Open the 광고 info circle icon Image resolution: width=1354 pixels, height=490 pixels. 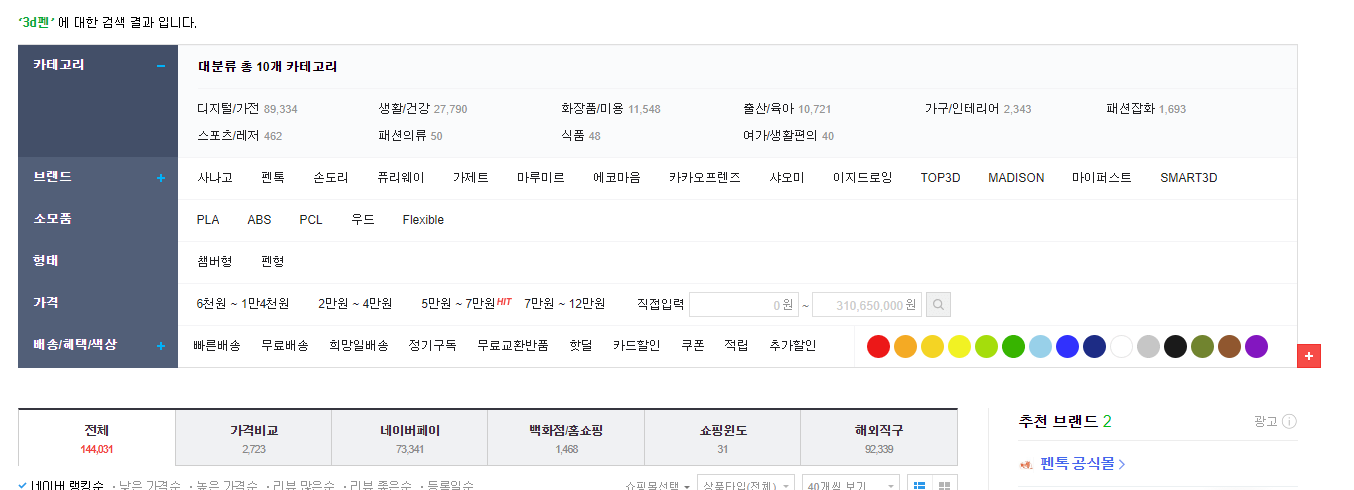(x=1290, y=421)
